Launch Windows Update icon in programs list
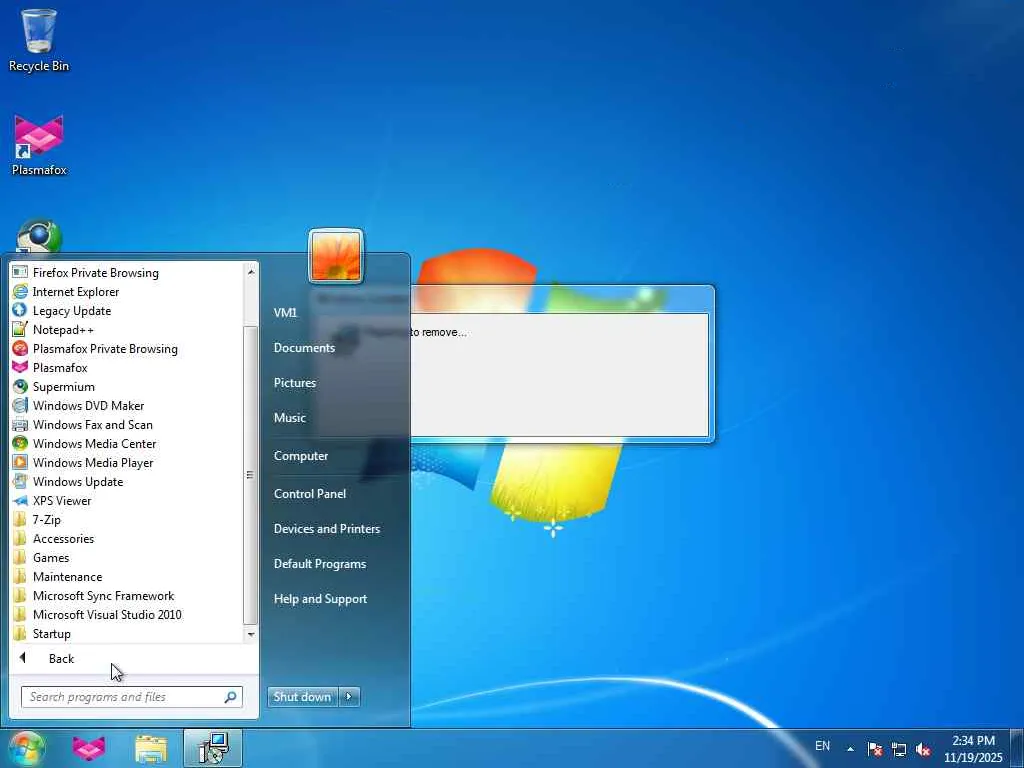 pyautogui.click(x=20, y=481)
